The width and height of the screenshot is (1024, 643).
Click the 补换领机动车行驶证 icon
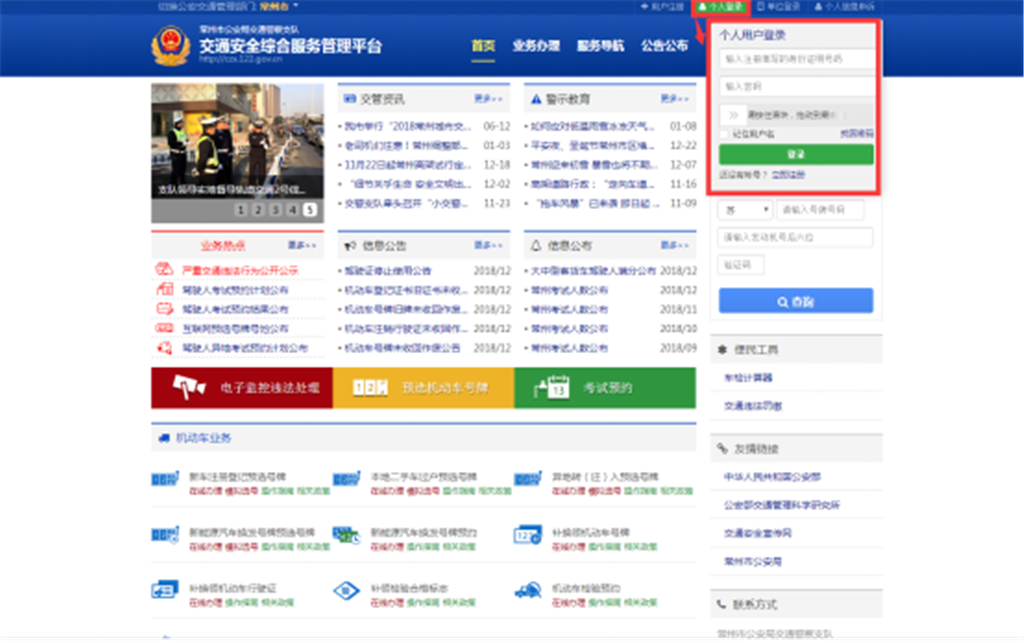[164, 589]
